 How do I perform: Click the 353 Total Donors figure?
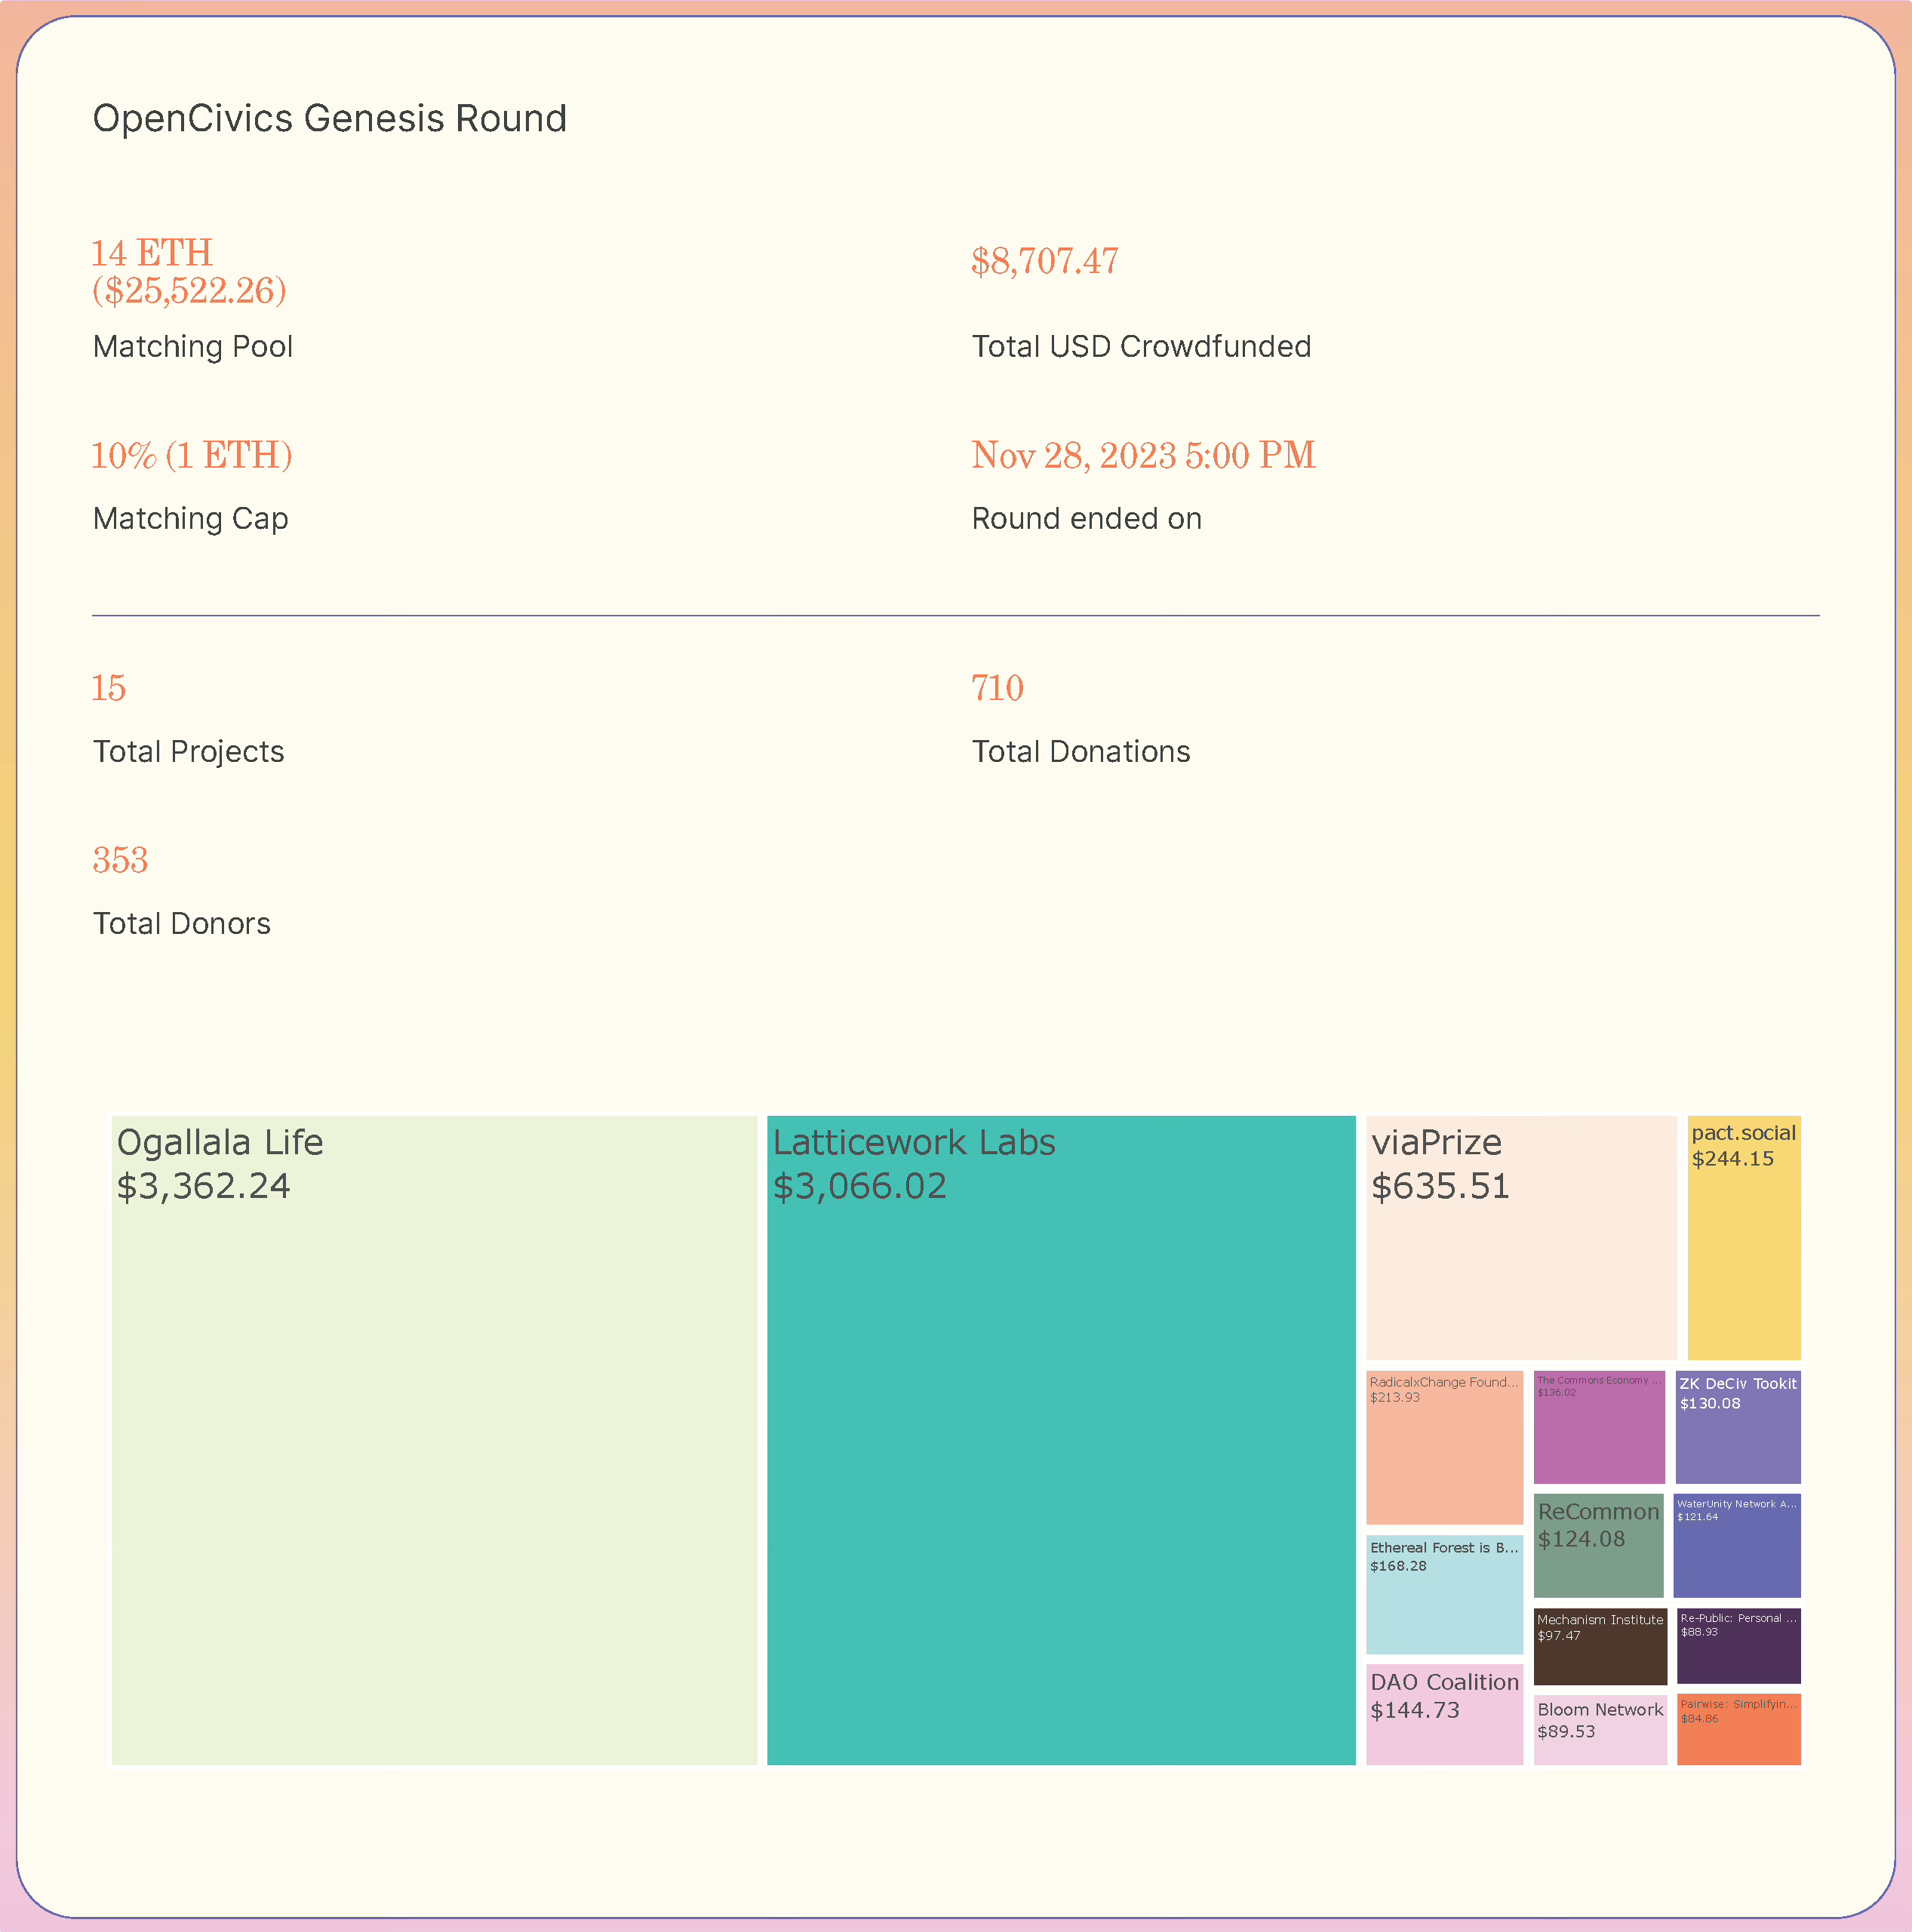coord(120,860)
